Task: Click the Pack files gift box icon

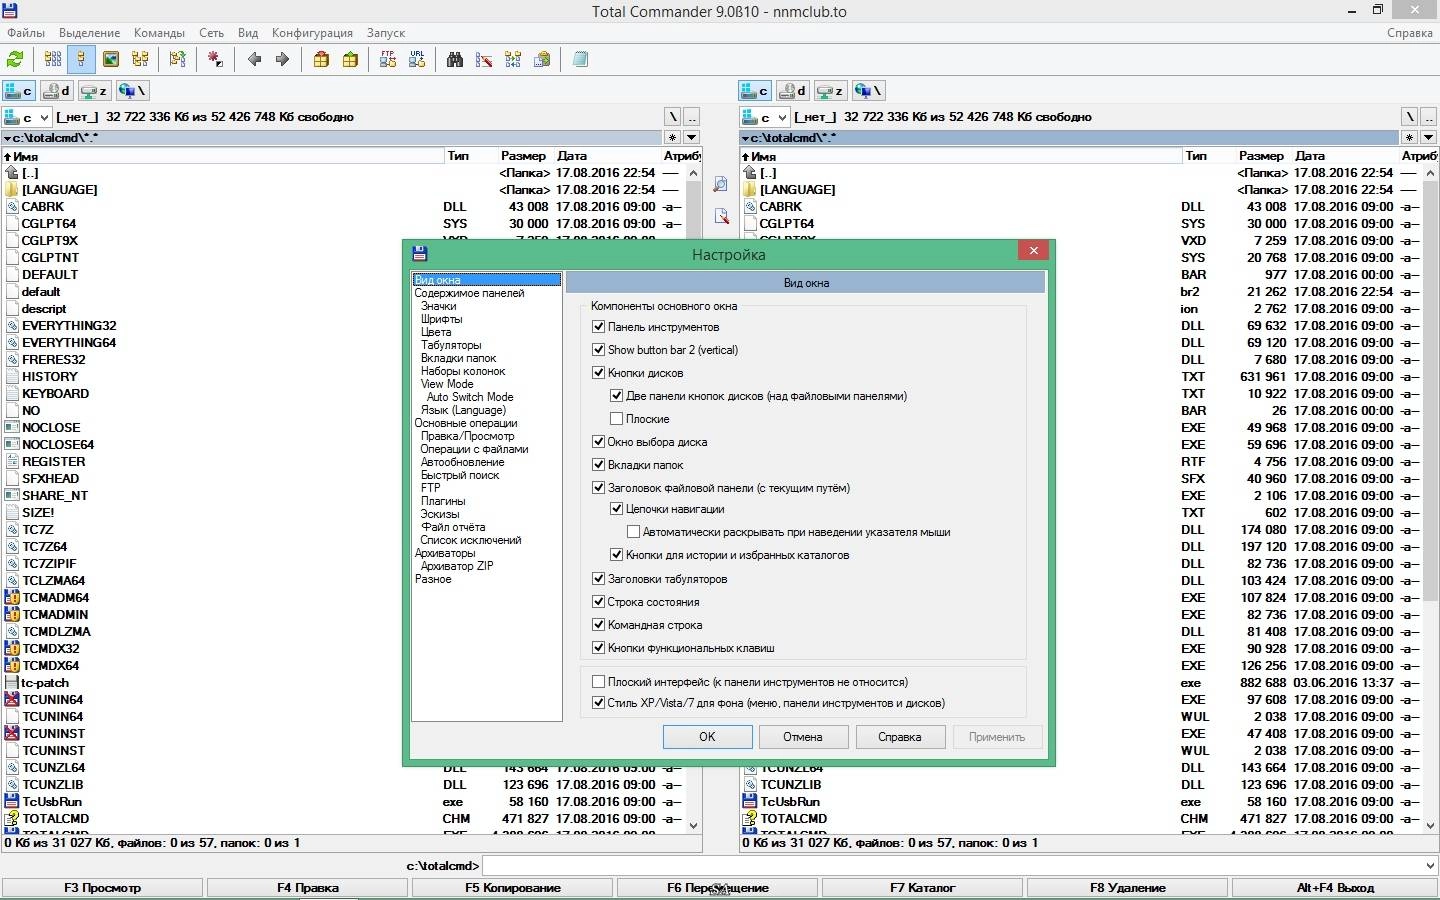Action: click(x=321, y=60)
